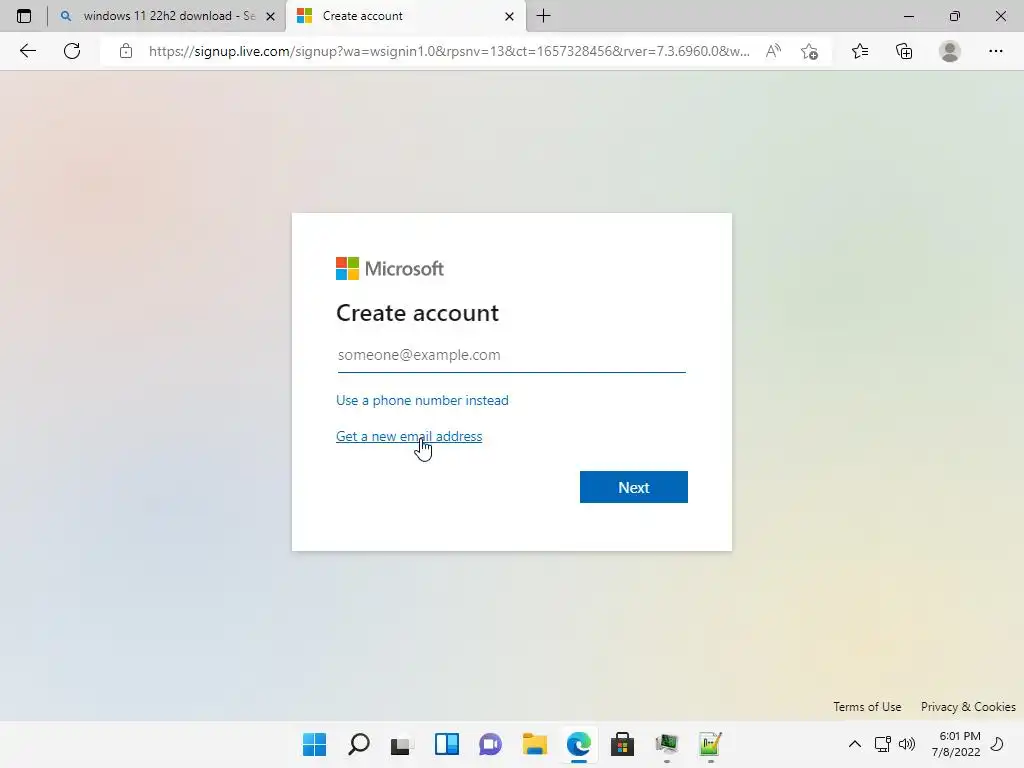
Task: Open Task View on taskbar
Action: click(402, 744)
